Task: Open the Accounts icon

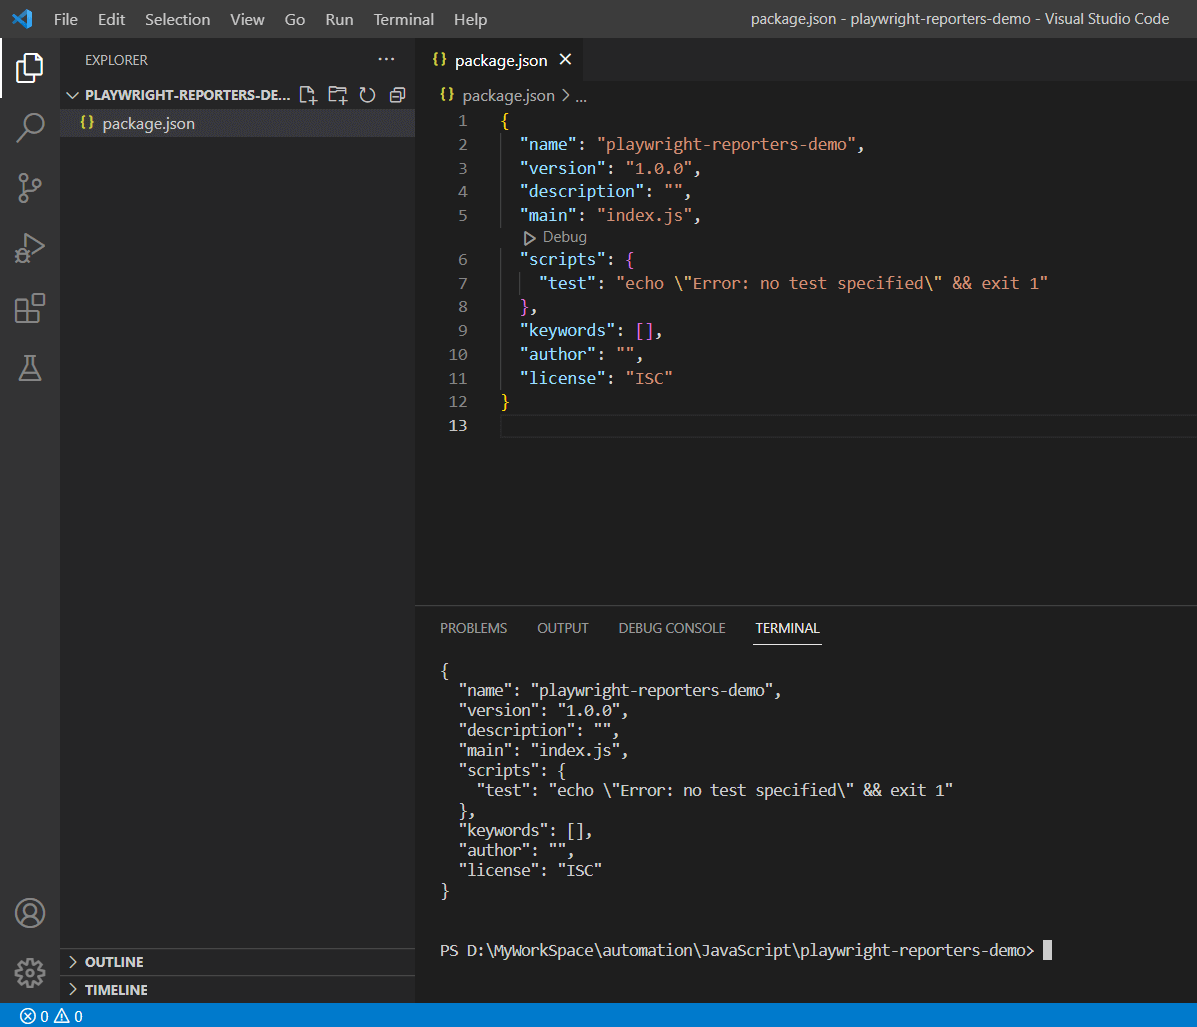Action: (x=30, y=913)
